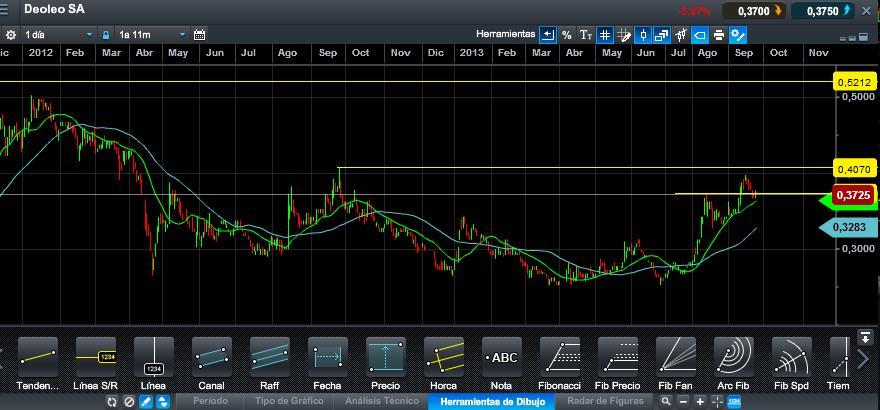Click the 0,4070 yellow price level marker
Viewport: 880px width, 410px height.
coord(855,169)
